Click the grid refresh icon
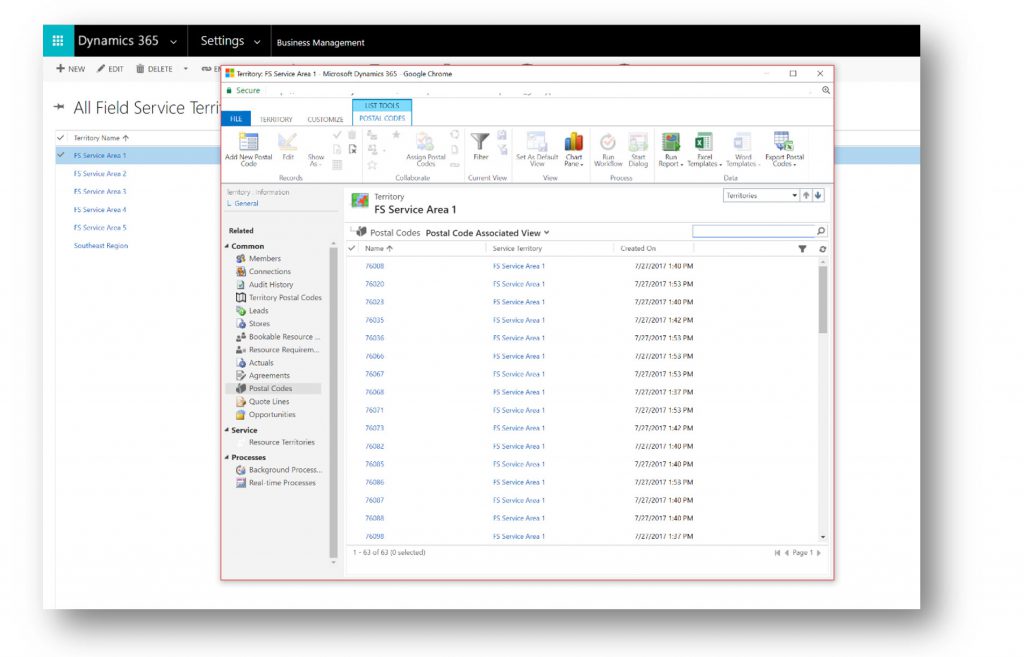 point(822,249)
